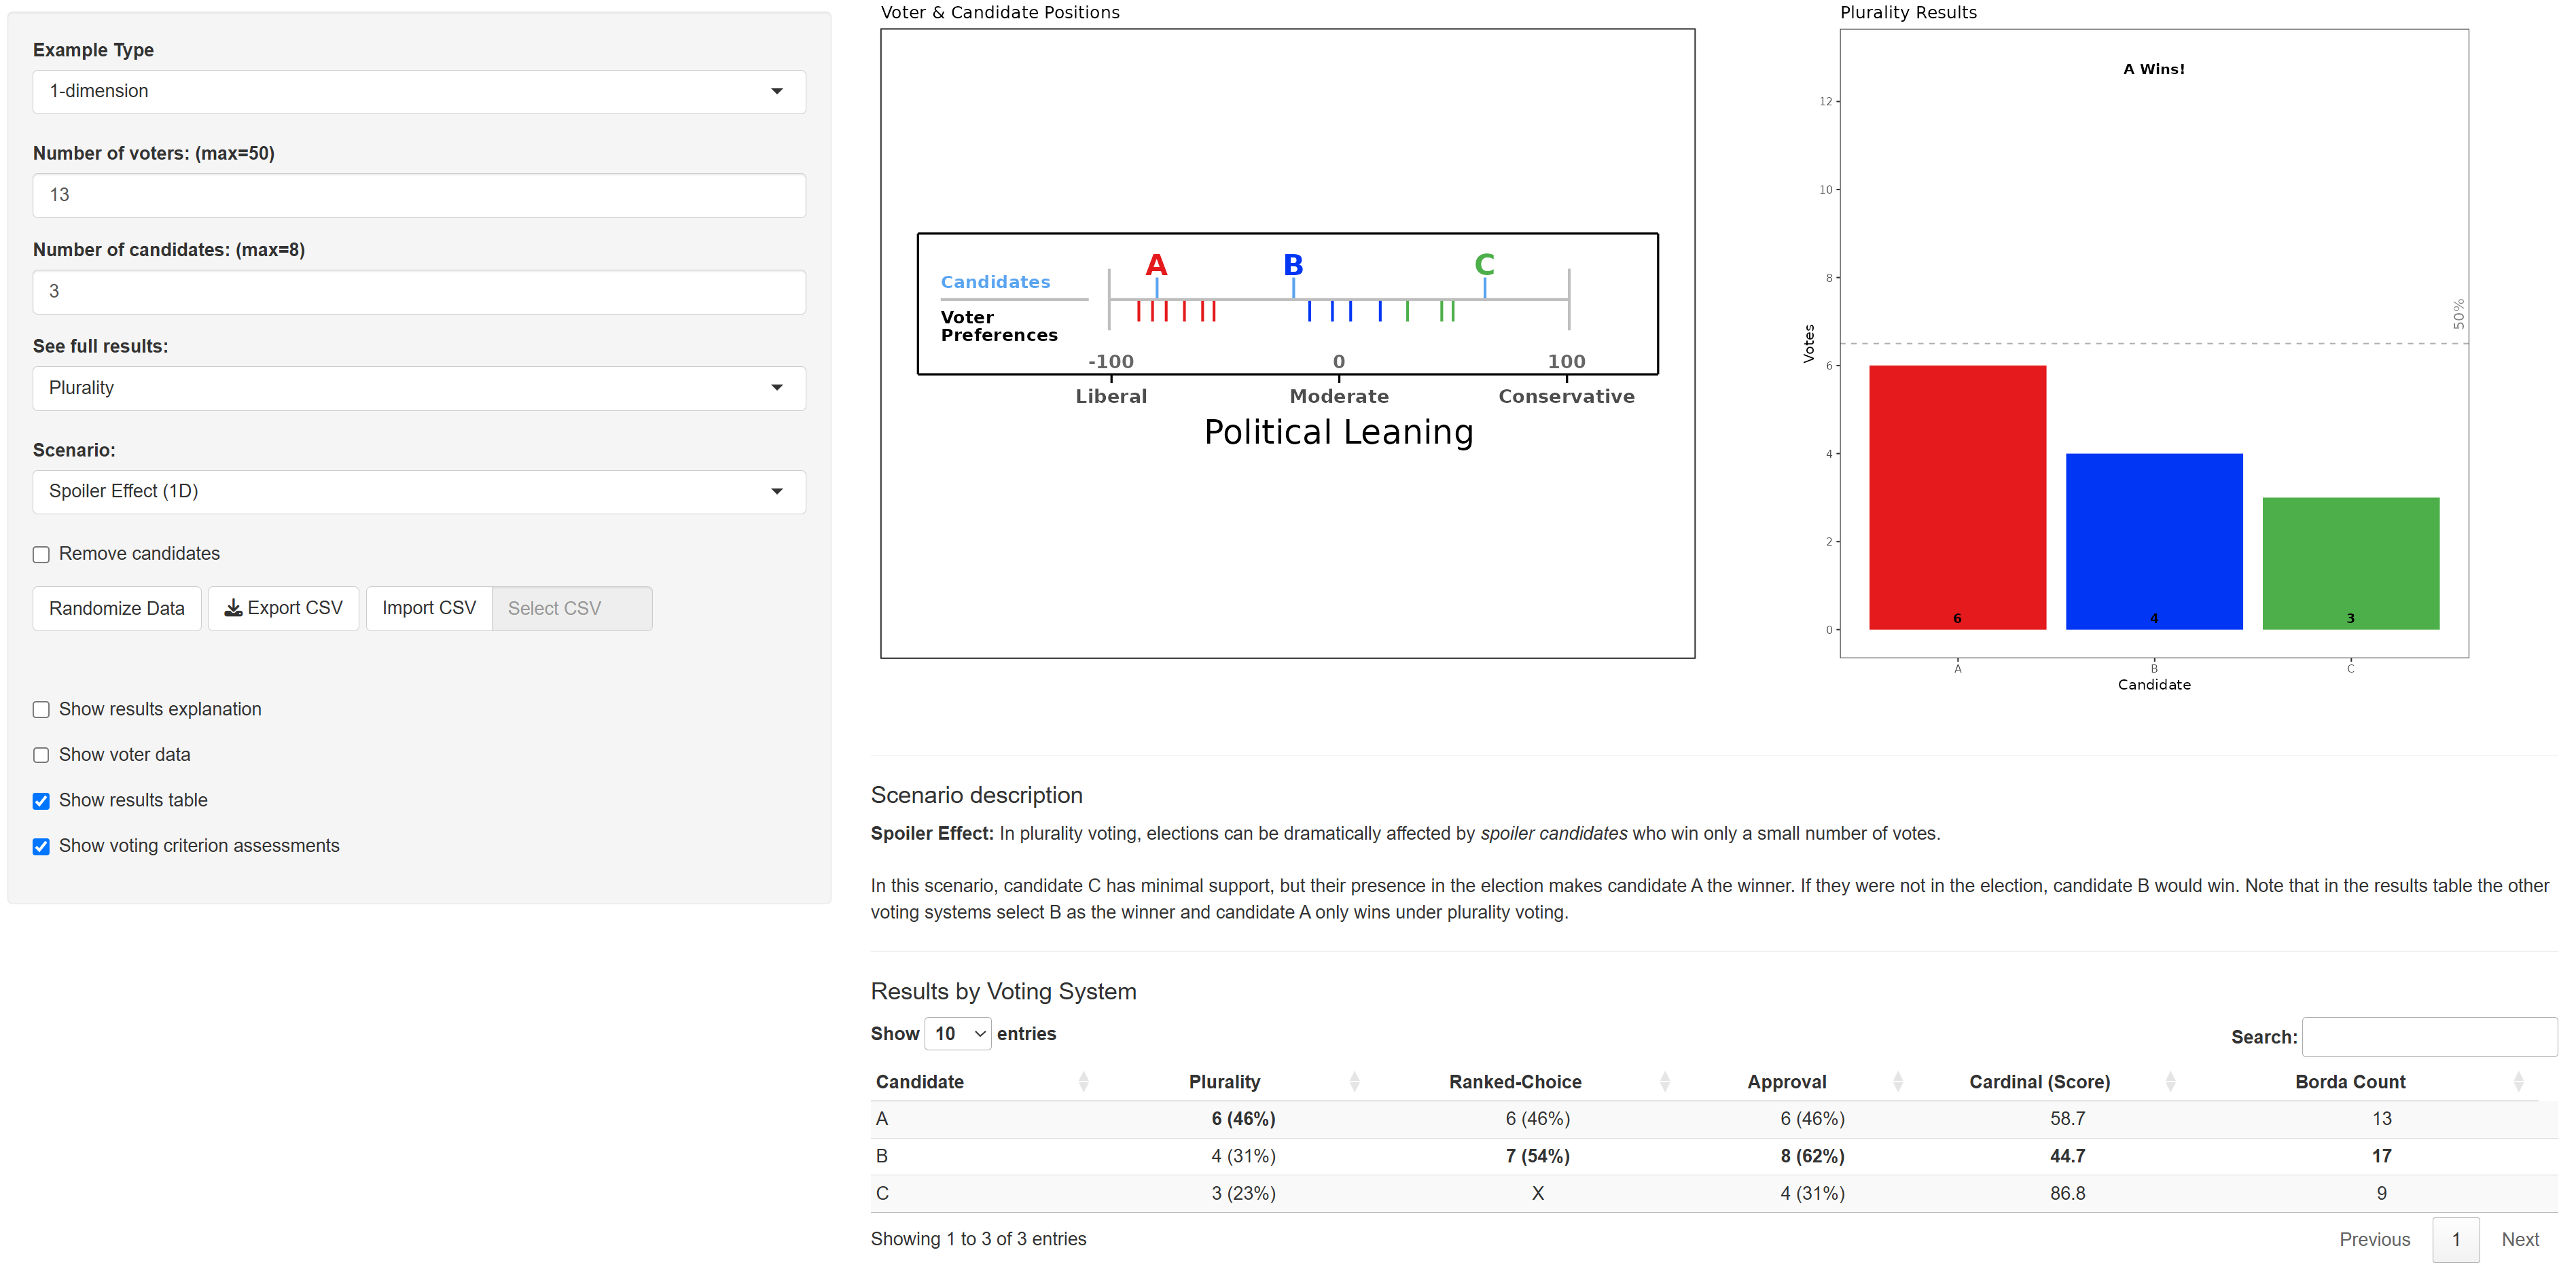Enable the Remove candidates checkbox
Screen dimensions: 2576x1265
tap(41, 554)
